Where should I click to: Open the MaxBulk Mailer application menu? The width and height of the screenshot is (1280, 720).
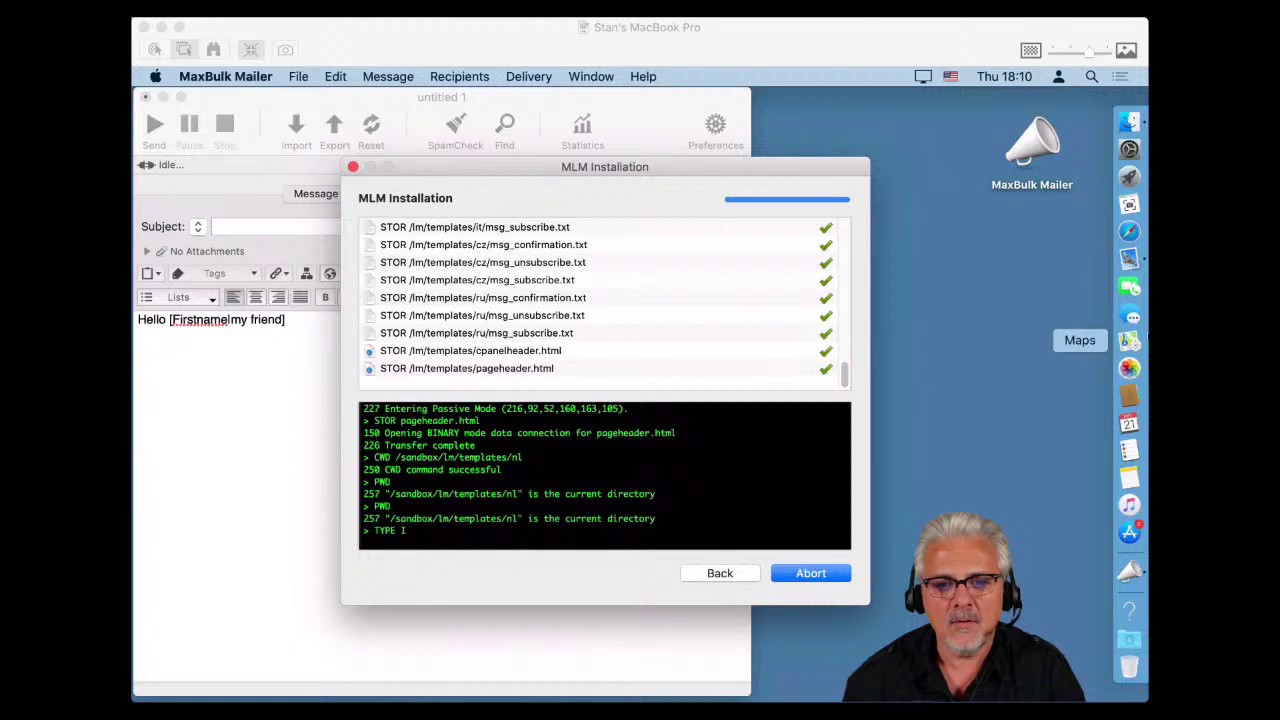coord(225,76)
